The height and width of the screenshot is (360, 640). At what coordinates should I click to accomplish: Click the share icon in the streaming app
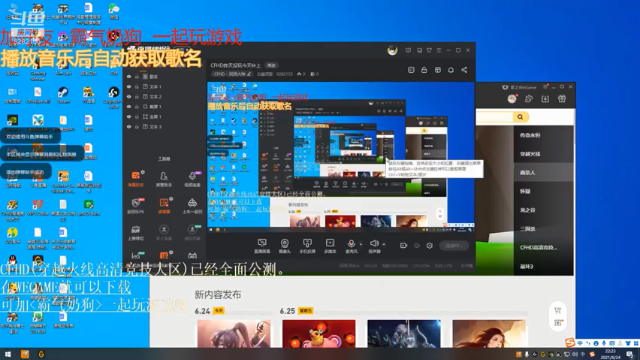pos(464,70)
